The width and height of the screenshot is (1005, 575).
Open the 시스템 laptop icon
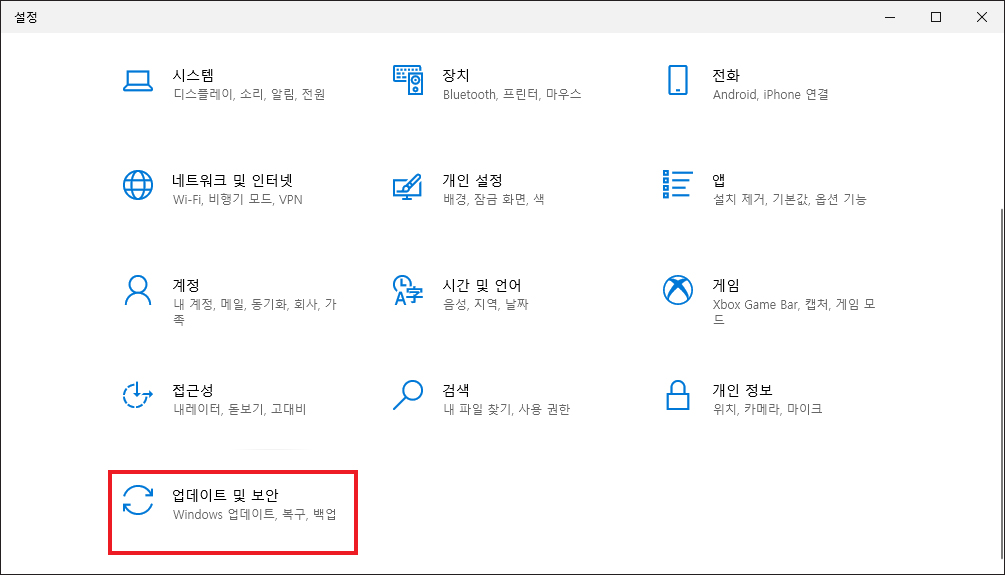(138, 81)
